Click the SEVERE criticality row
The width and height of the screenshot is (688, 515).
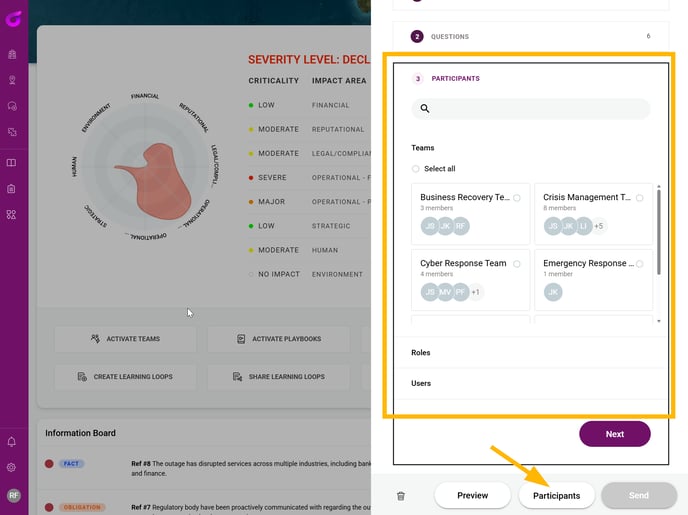tap(309, 178)
